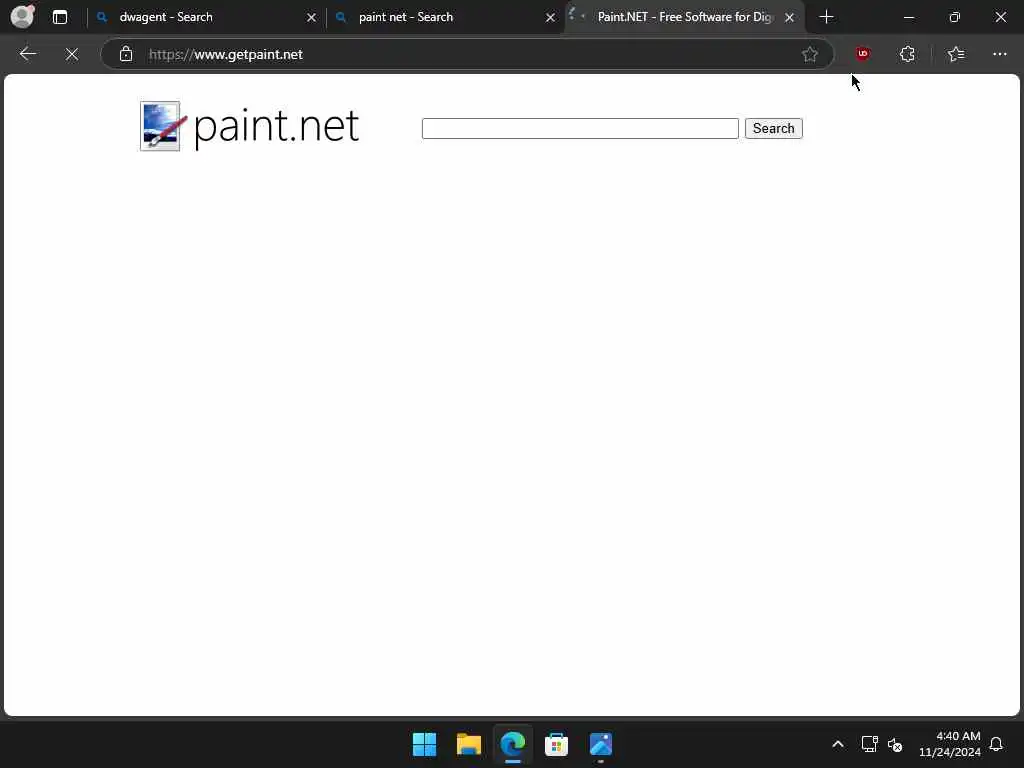Click the muted volume tray icon

coord(895,744)
